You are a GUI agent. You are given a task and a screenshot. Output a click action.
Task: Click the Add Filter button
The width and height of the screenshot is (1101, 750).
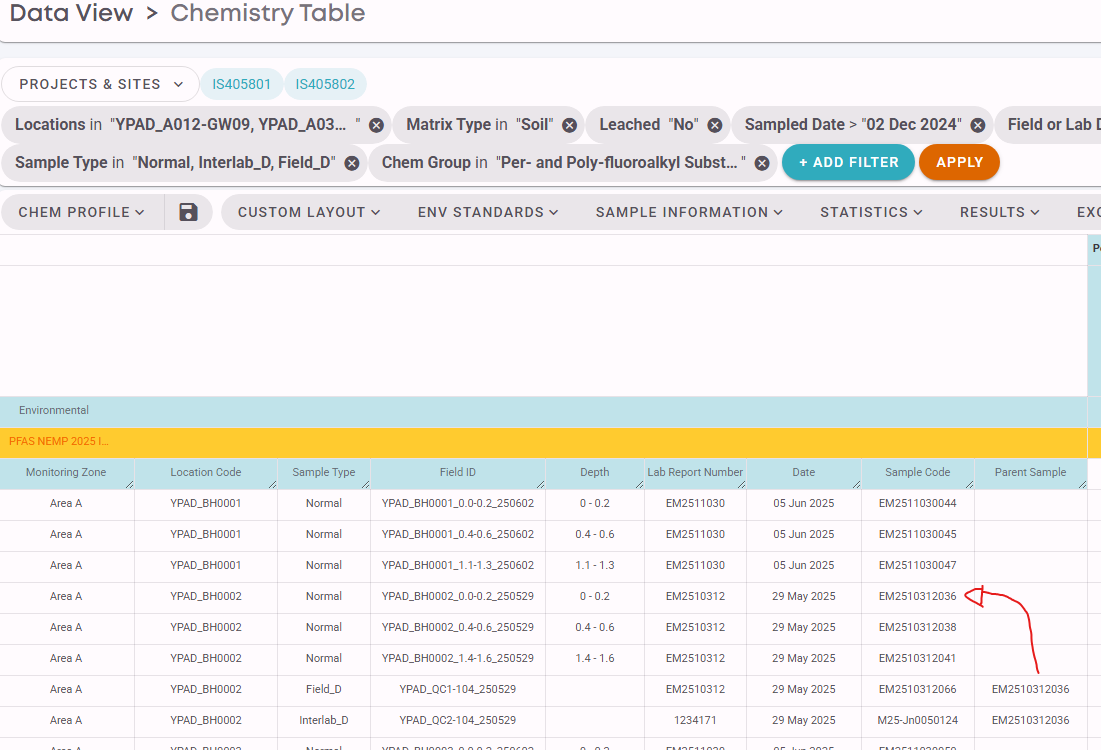pos(848,162)
